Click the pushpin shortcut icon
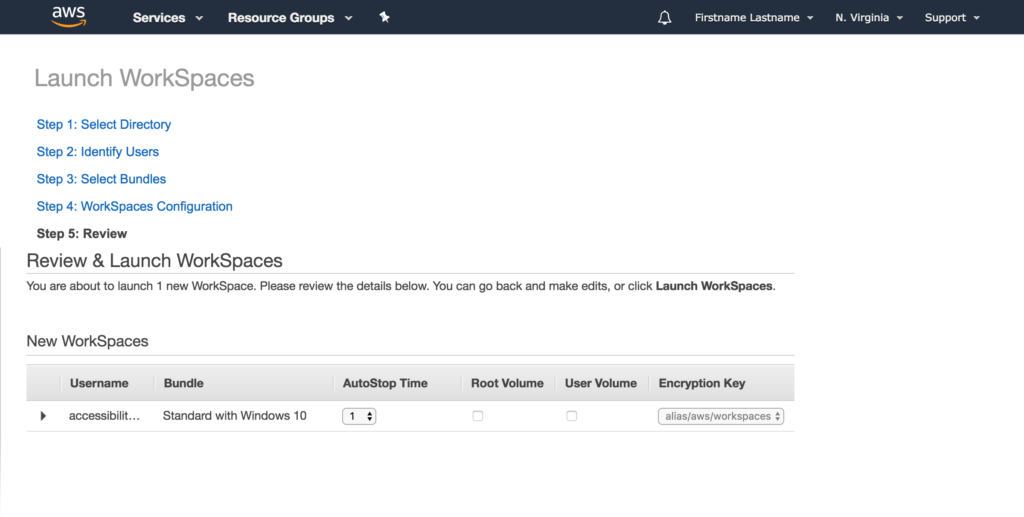Viewport: 1024px width, 517px height. 384,17
